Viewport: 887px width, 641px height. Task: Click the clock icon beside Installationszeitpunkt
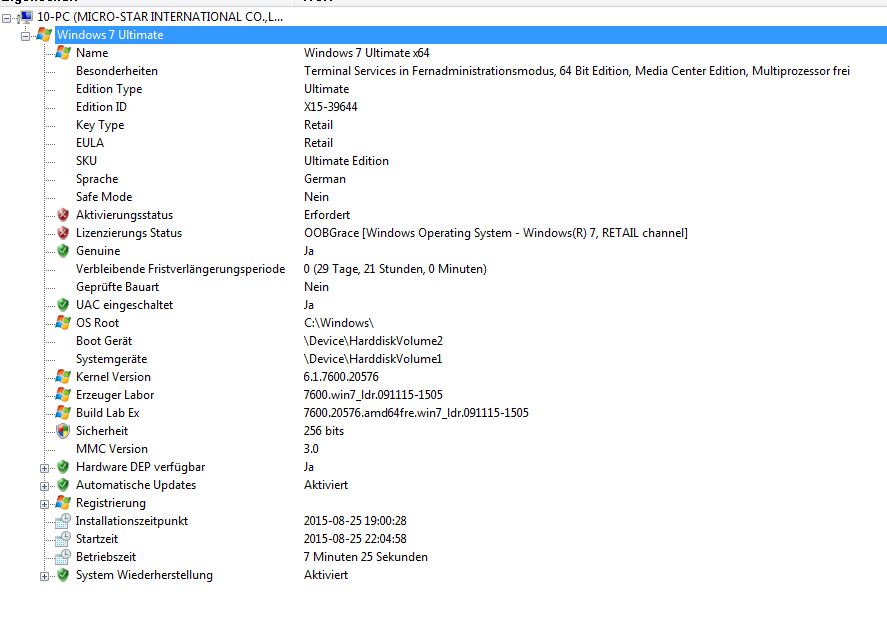point(63,521)
